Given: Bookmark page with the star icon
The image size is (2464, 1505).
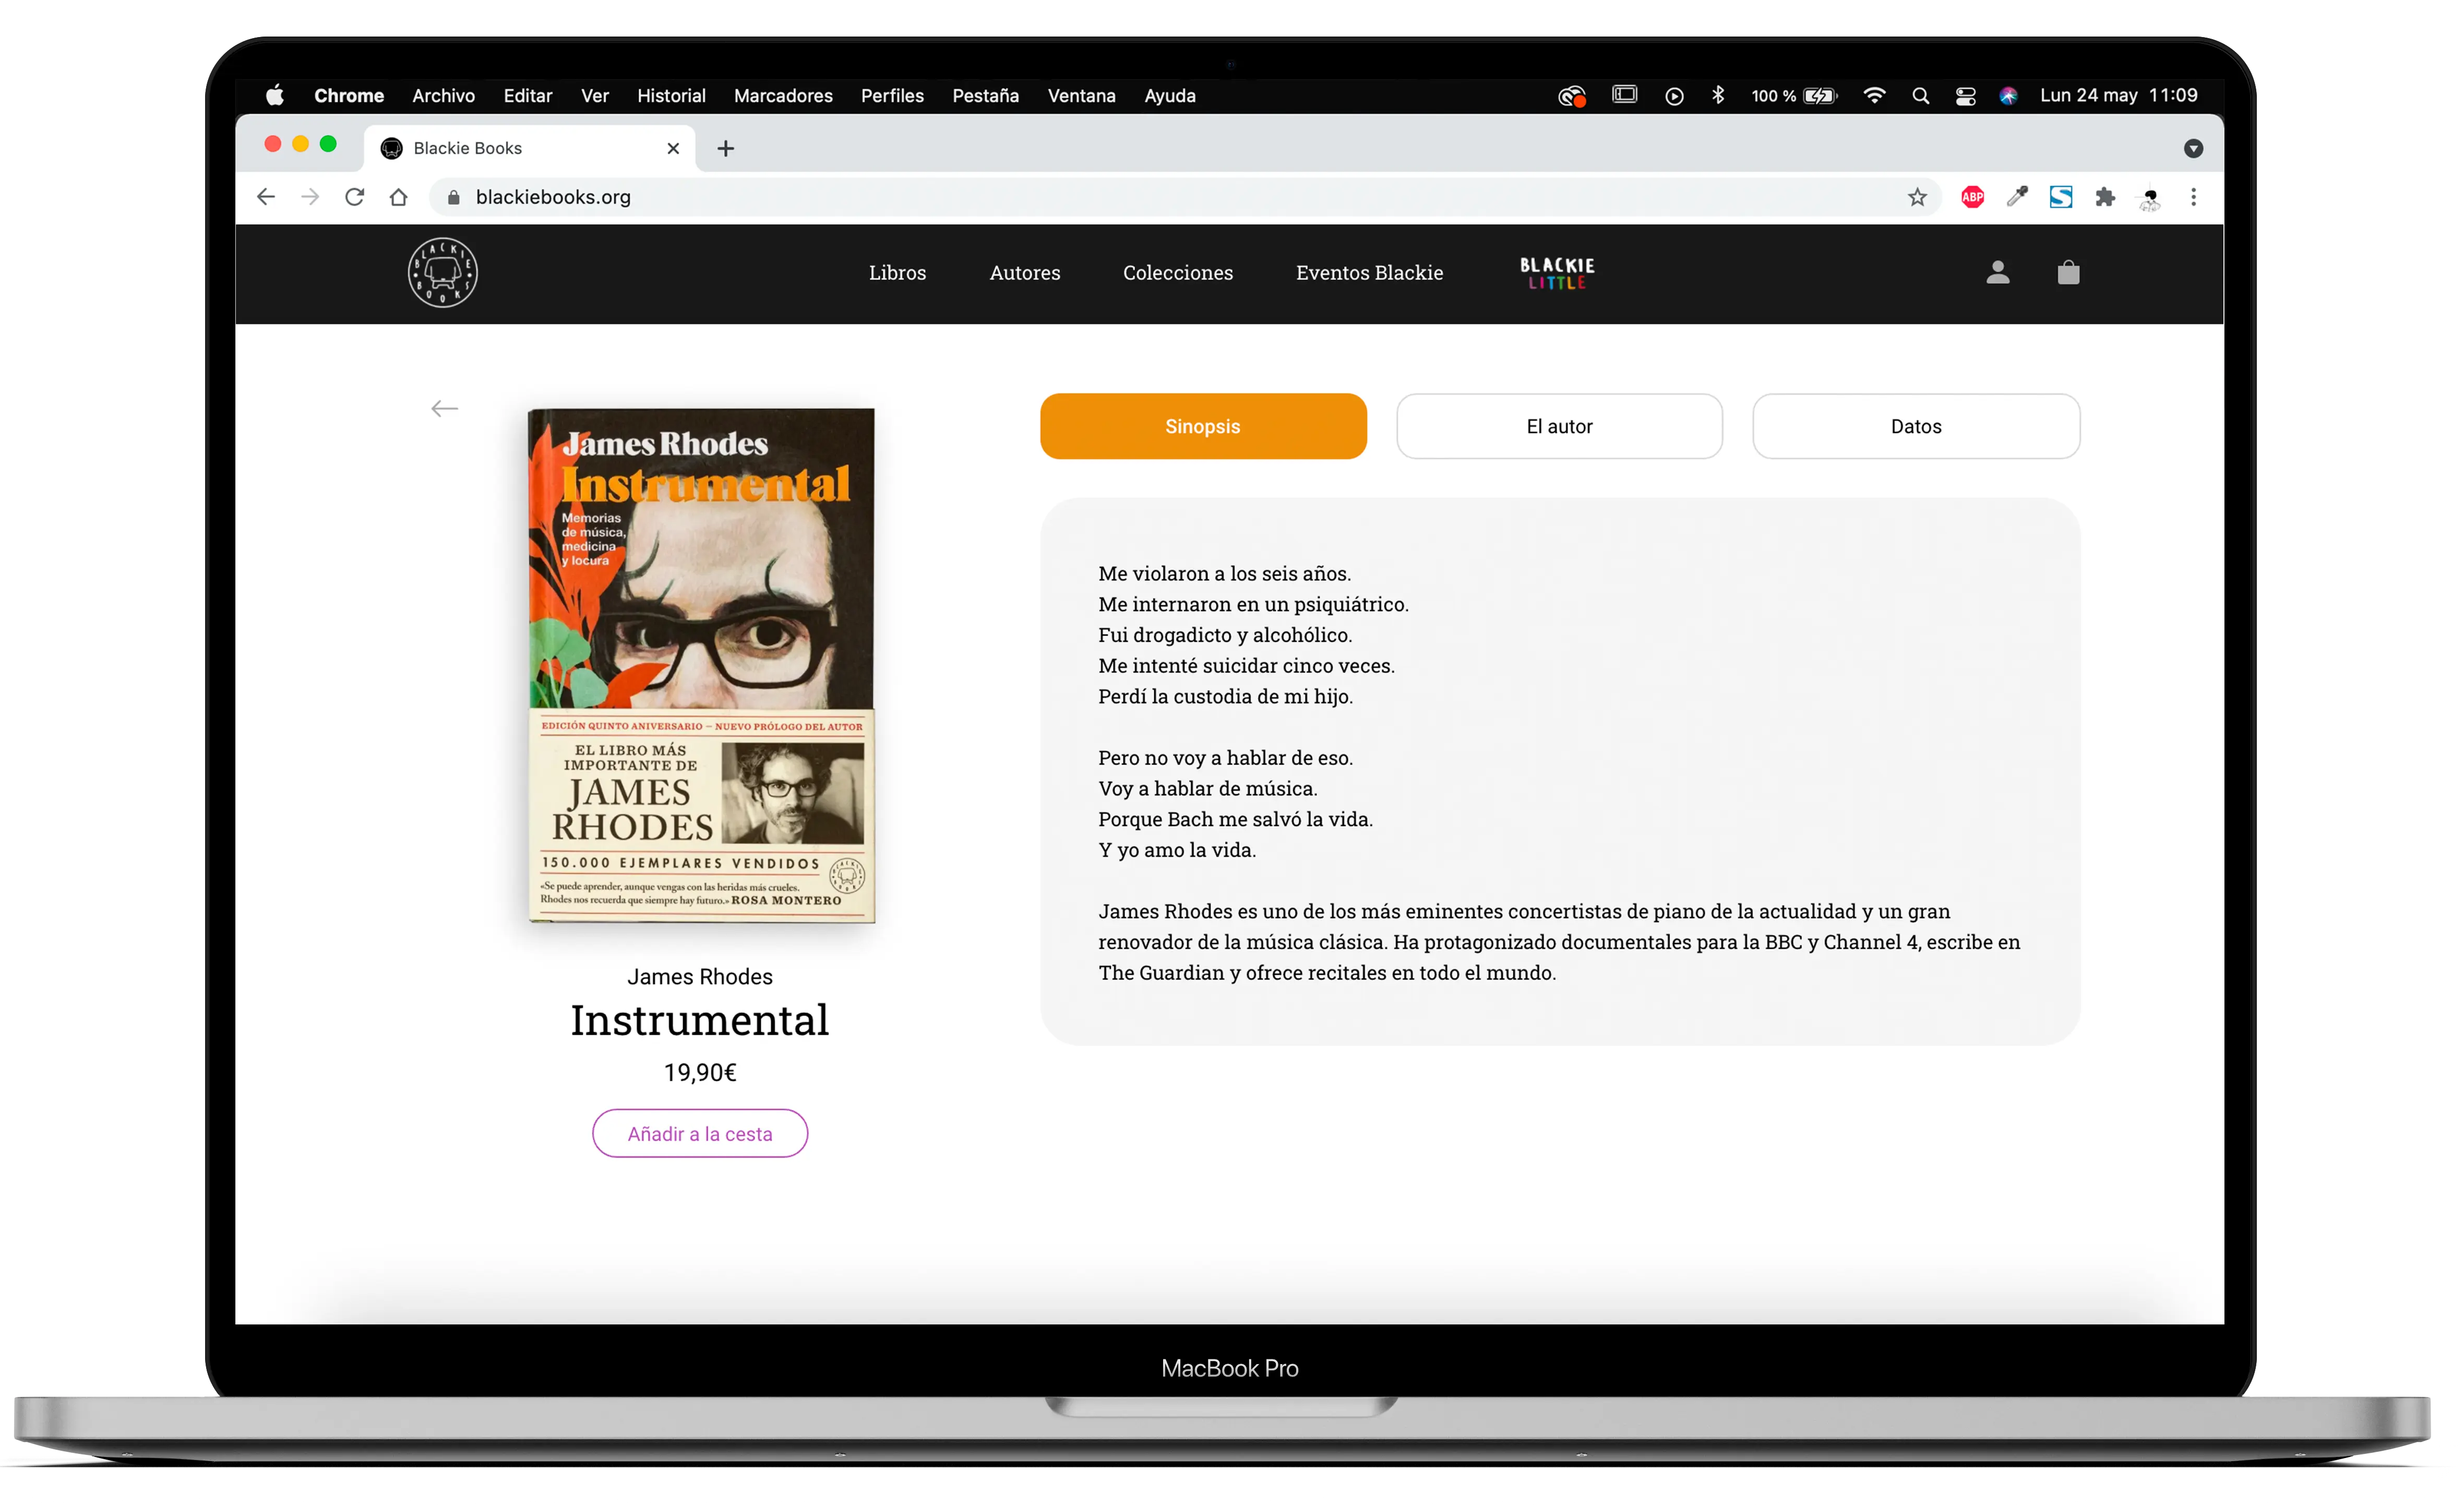Looking at the screenshot, I should pos(1916,197).
